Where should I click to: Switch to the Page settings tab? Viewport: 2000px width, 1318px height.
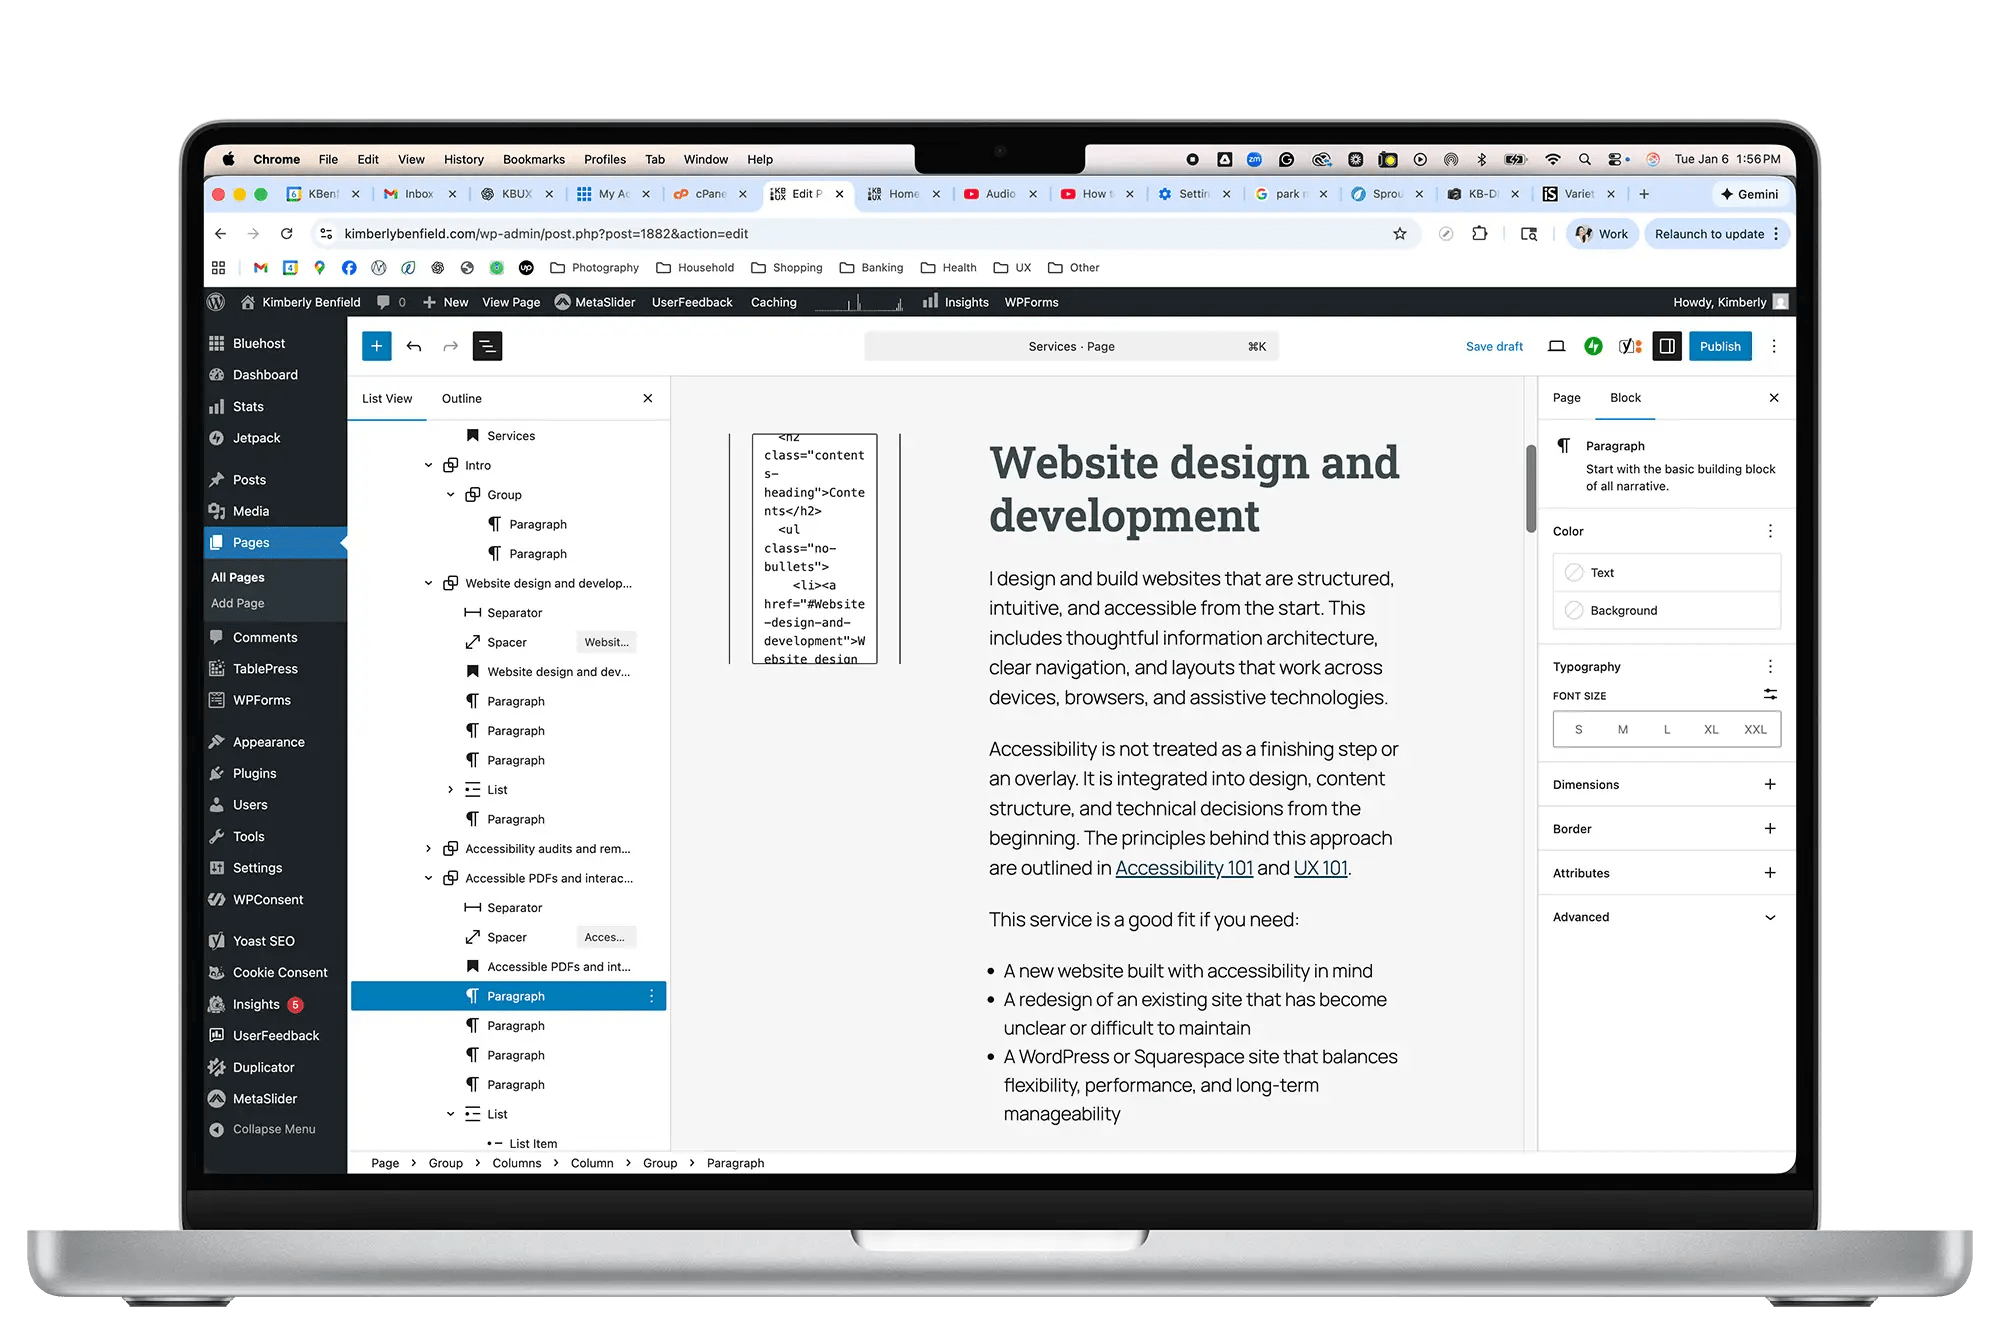pyautogui.click(x=1566, y=397)
